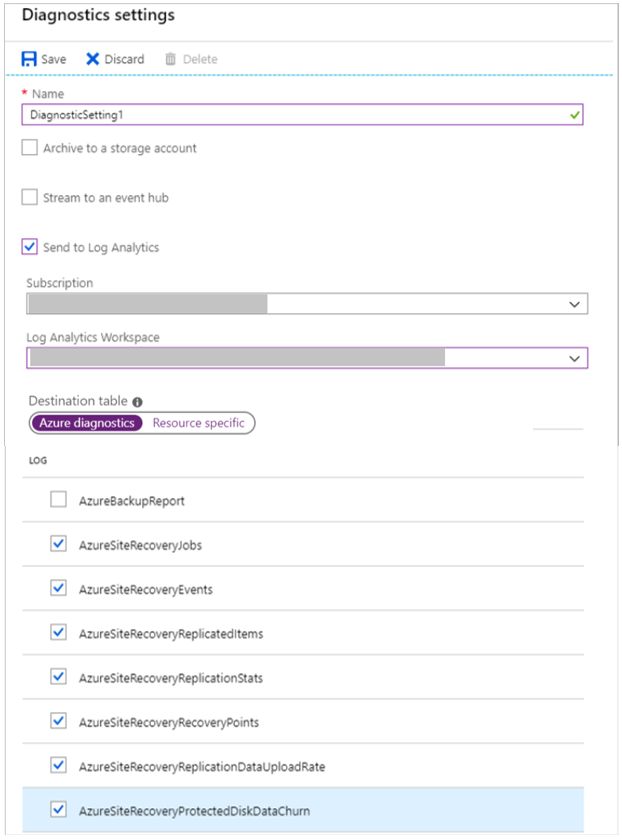
Task: Click the Destination table label
Action: (x=78, y=401)
